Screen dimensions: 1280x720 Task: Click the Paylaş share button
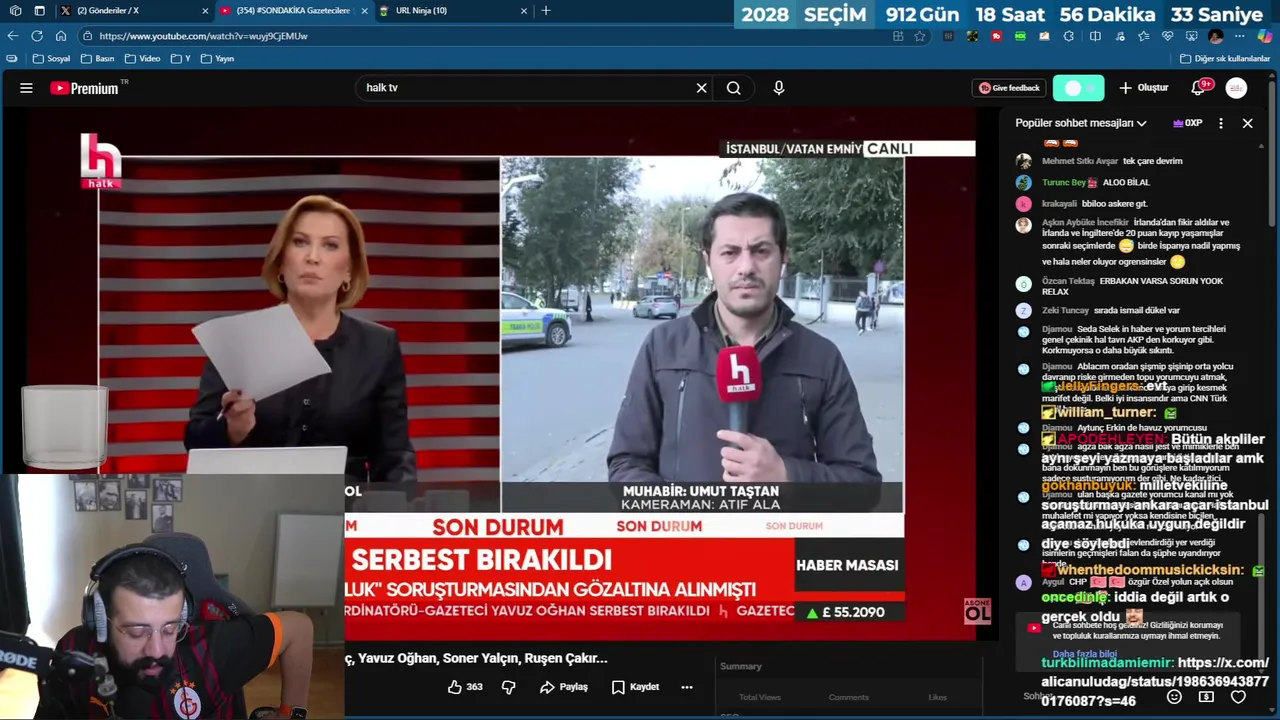coord(564,687)
